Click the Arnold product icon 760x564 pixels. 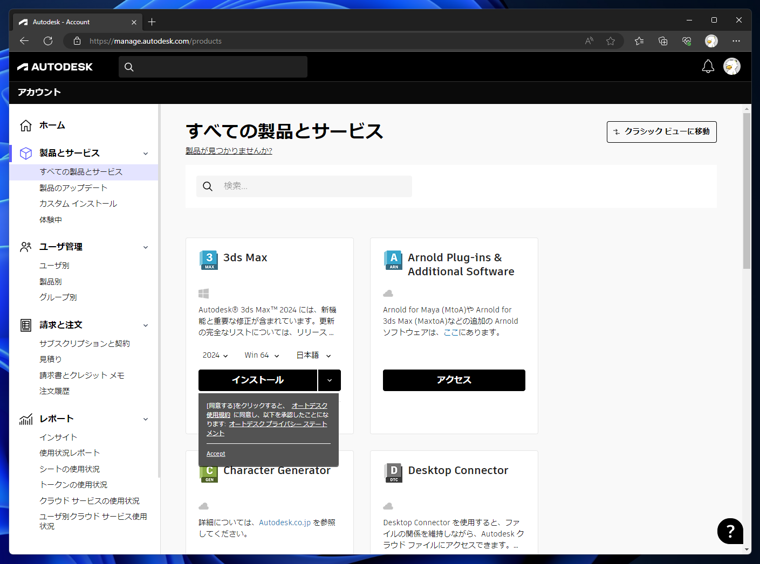pos(393,260)
